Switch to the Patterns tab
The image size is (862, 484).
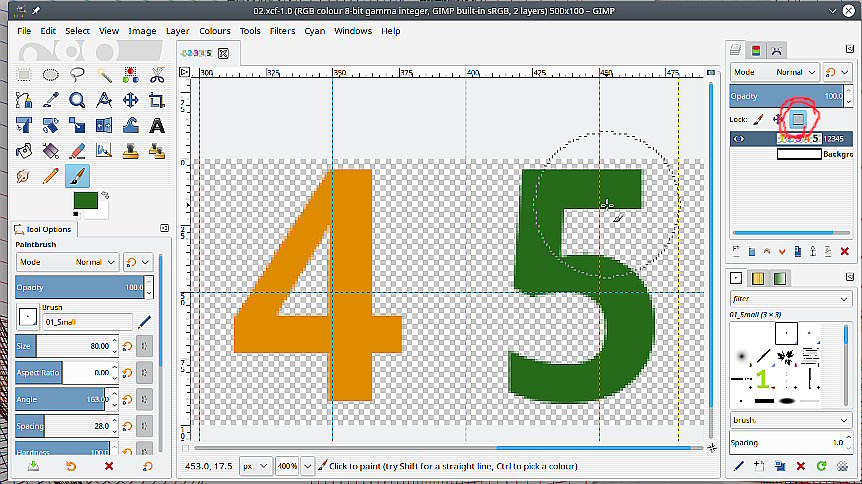click(x=758, y=278)
